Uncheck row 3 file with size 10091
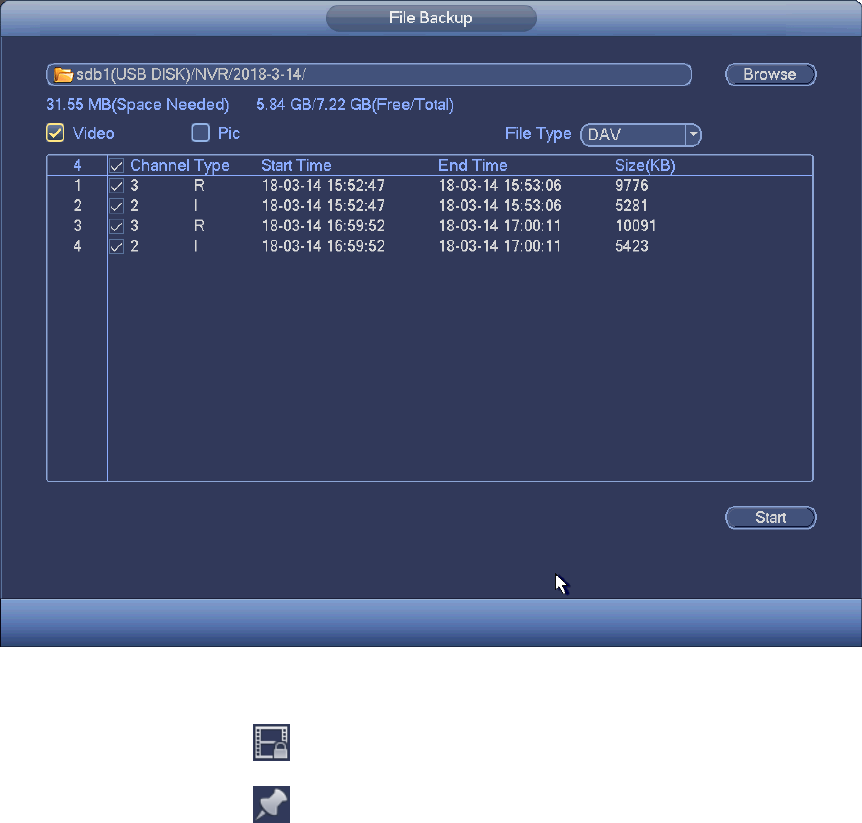This screenshot has width=862, height=823. pyautogui.click(x=117, y=226)
